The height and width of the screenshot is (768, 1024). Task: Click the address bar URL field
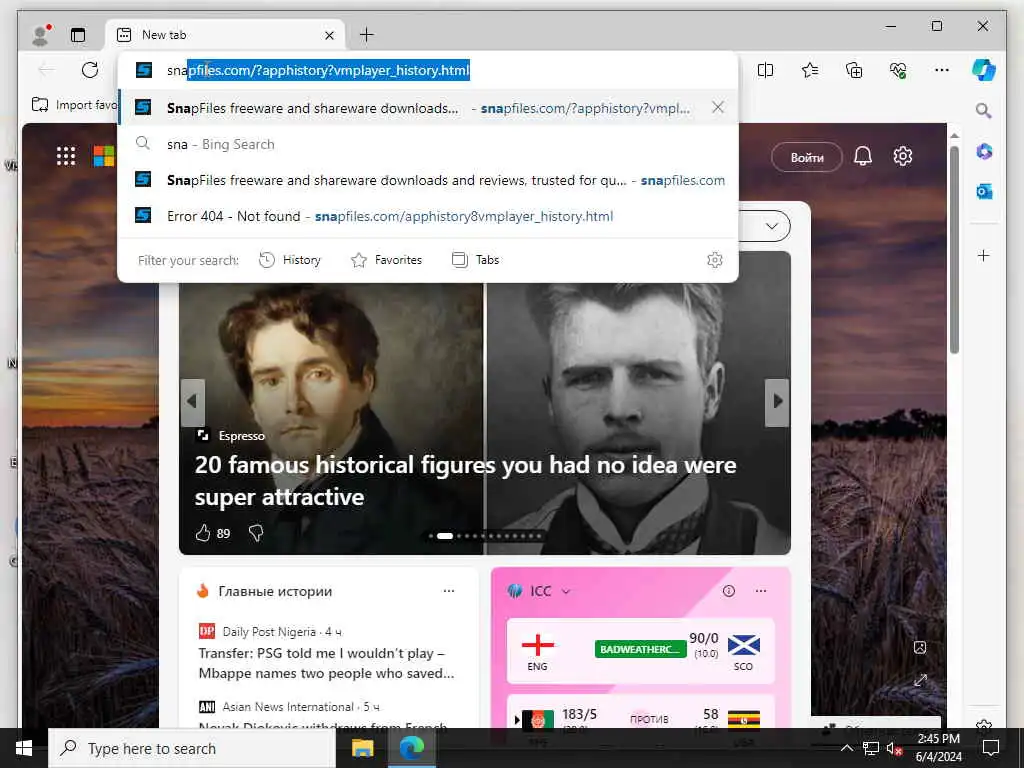428,70
